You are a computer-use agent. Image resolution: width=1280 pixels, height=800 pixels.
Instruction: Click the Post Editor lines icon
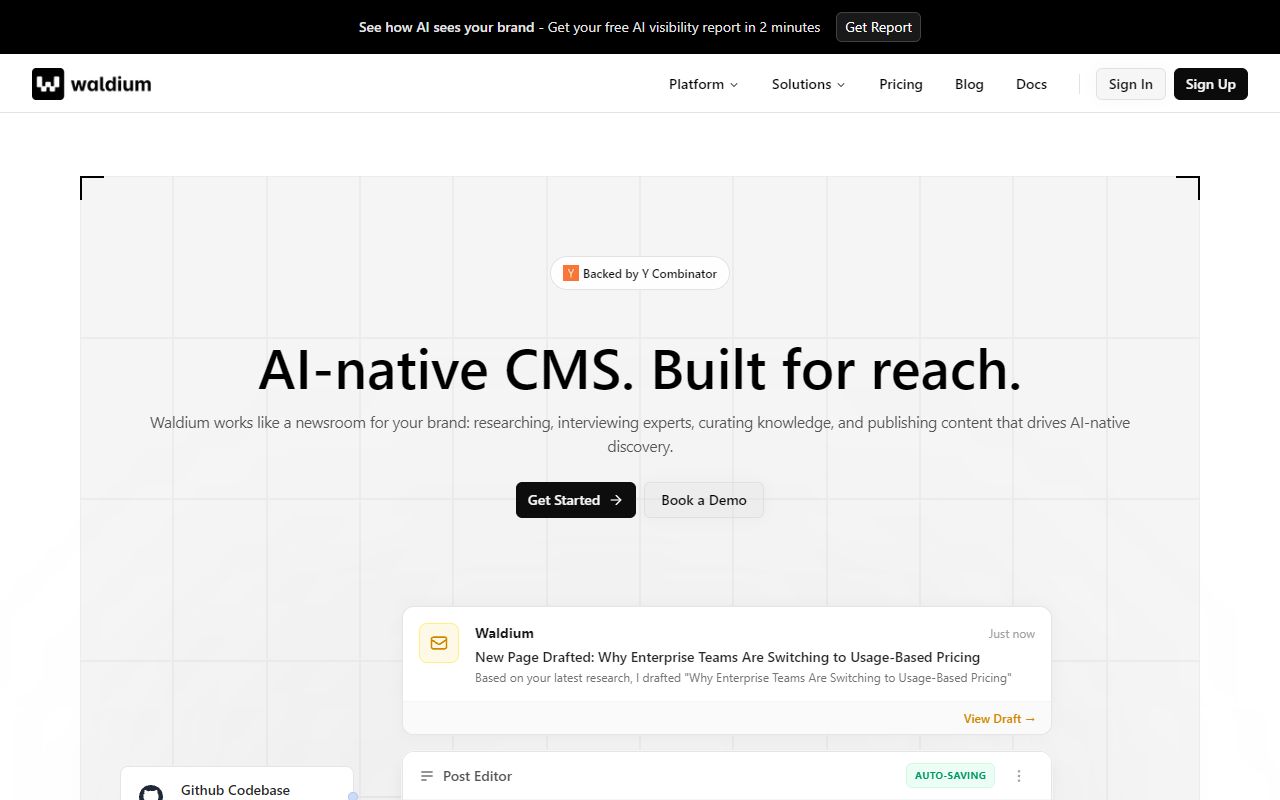tap(427, 776)
